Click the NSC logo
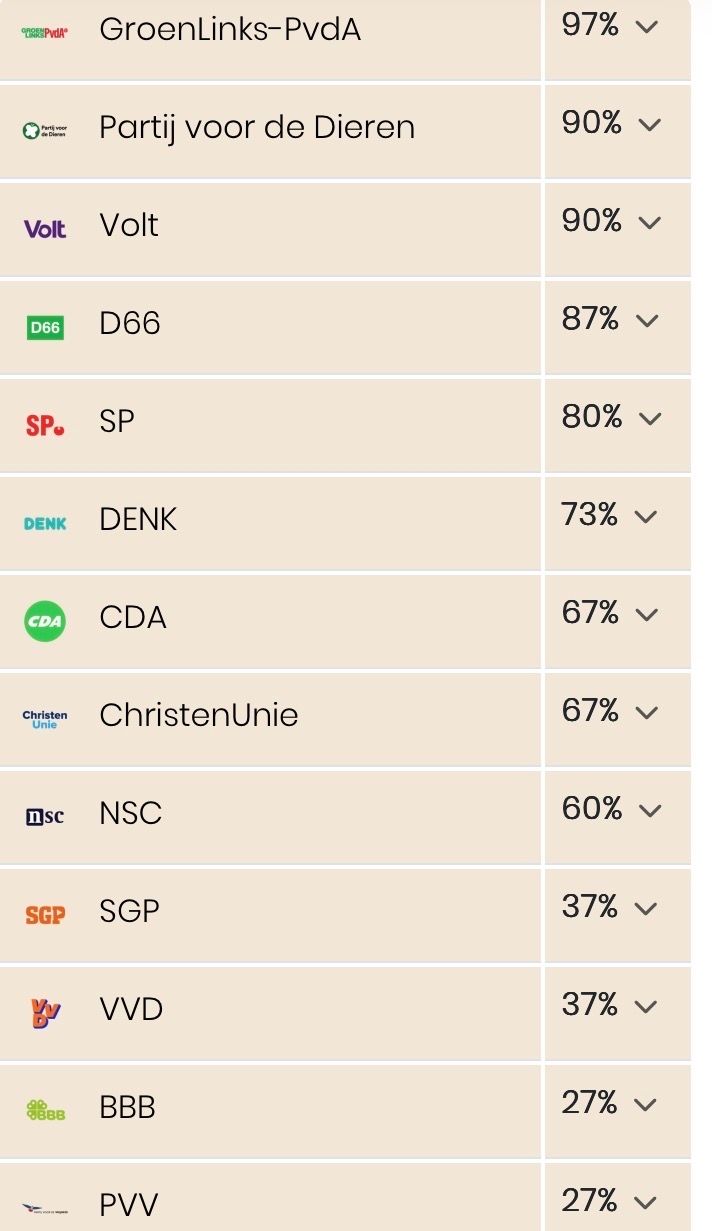Screen dimensions: 712x1231 click(45, 816)
